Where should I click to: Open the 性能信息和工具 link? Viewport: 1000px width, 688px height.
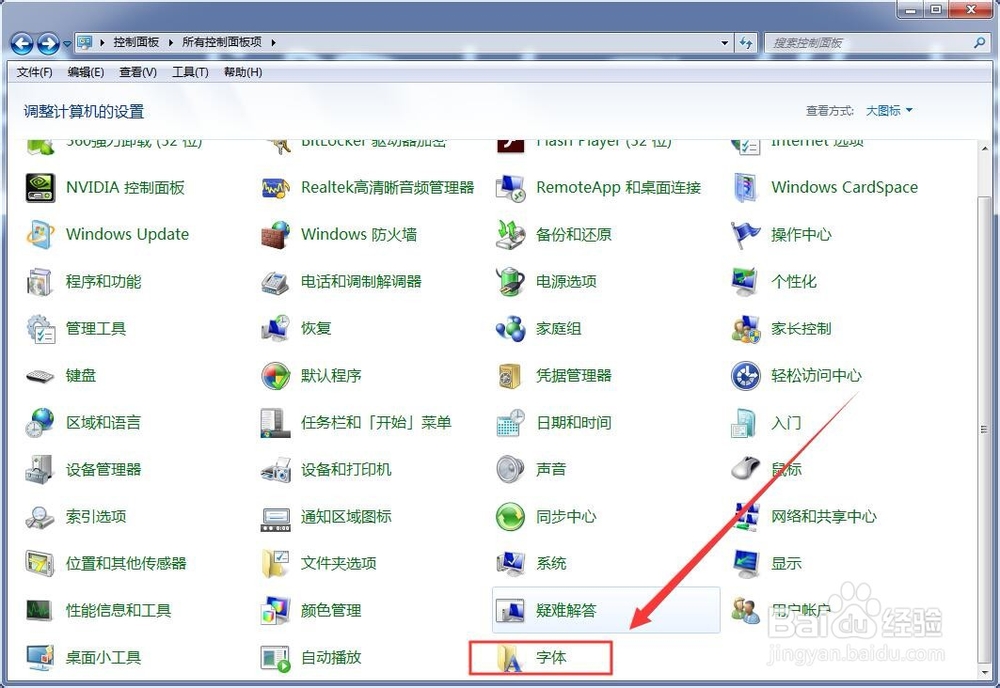pyautogui.click(x=118, y=611)
